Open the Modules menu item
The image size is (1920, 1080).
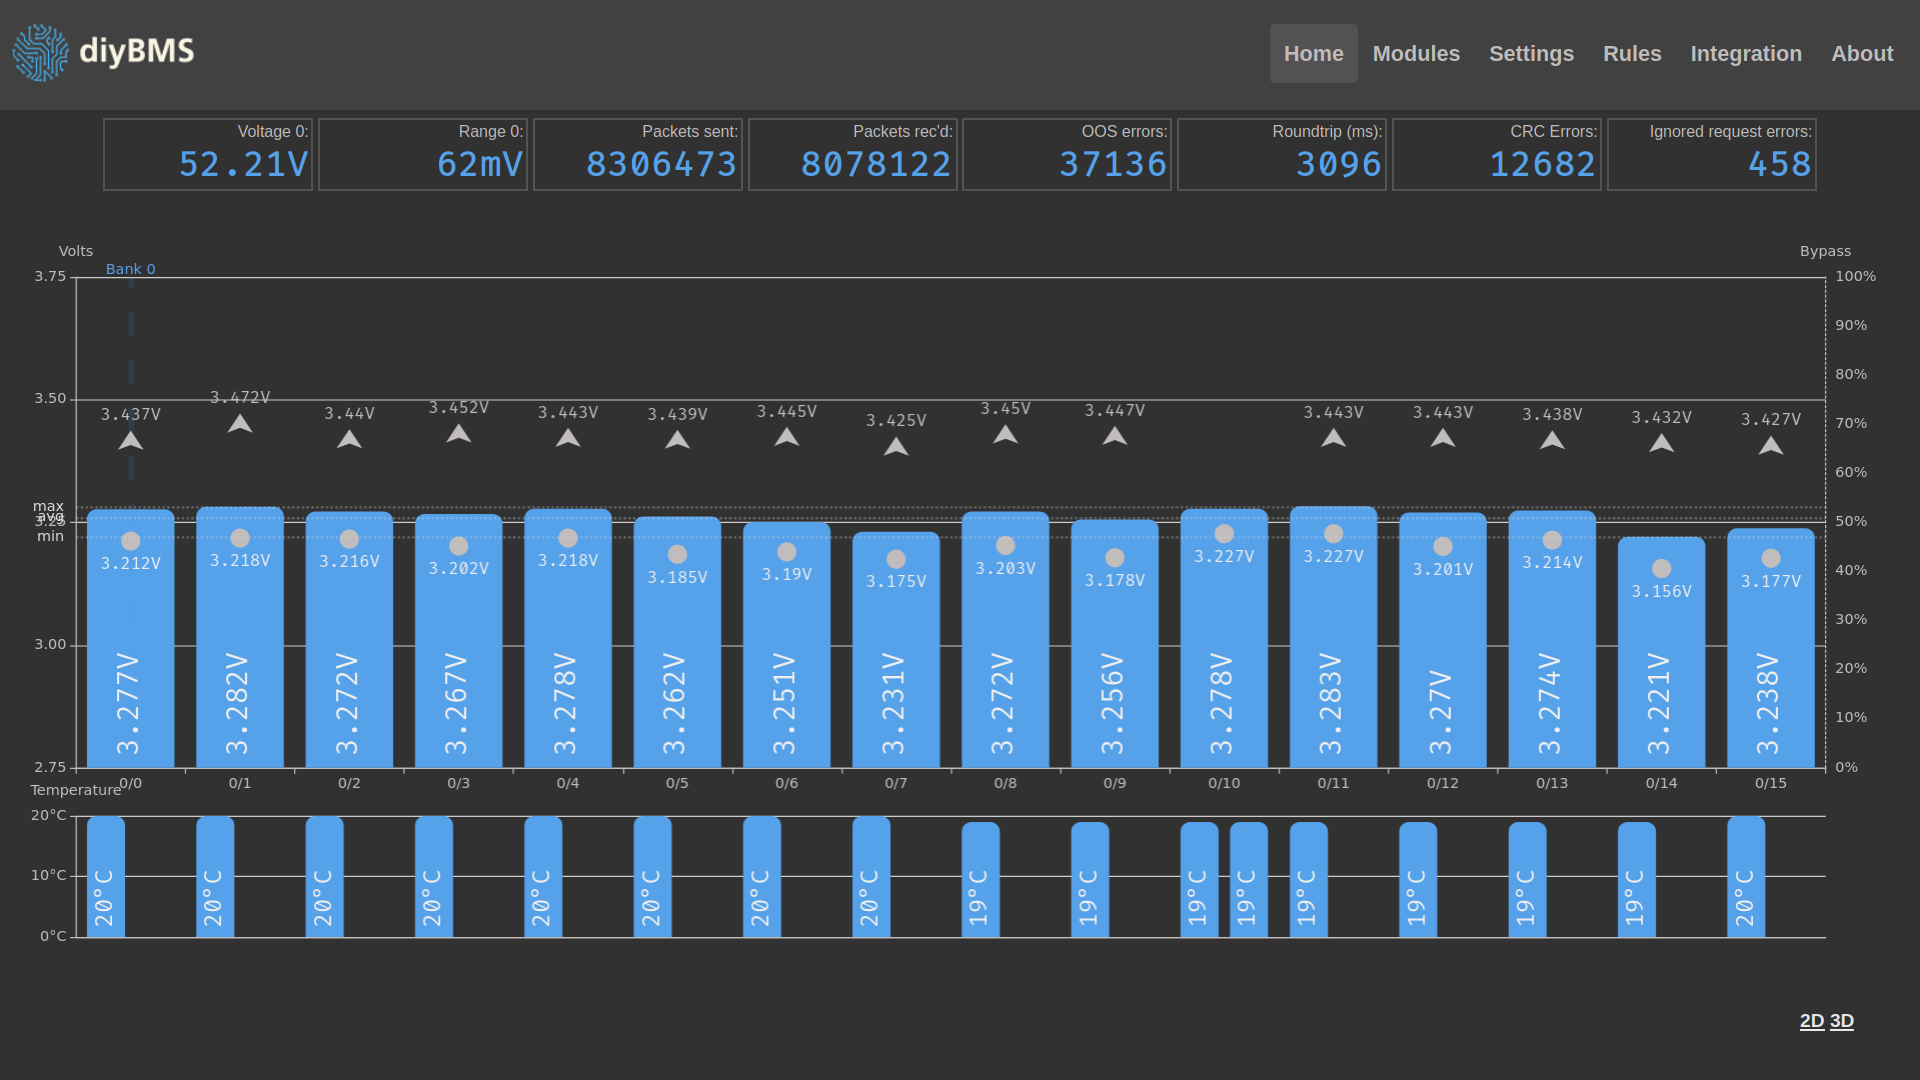pos(1415,54)
